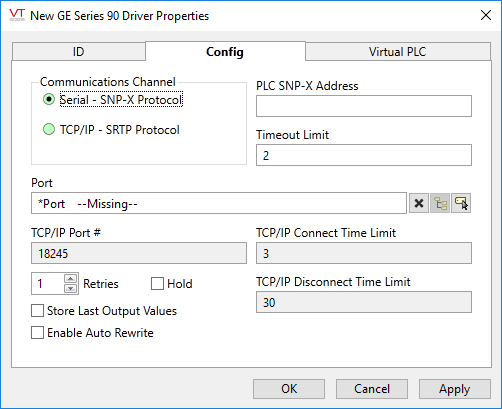
Task: Open the tag browser tree icon
Action: coord(440,203)
